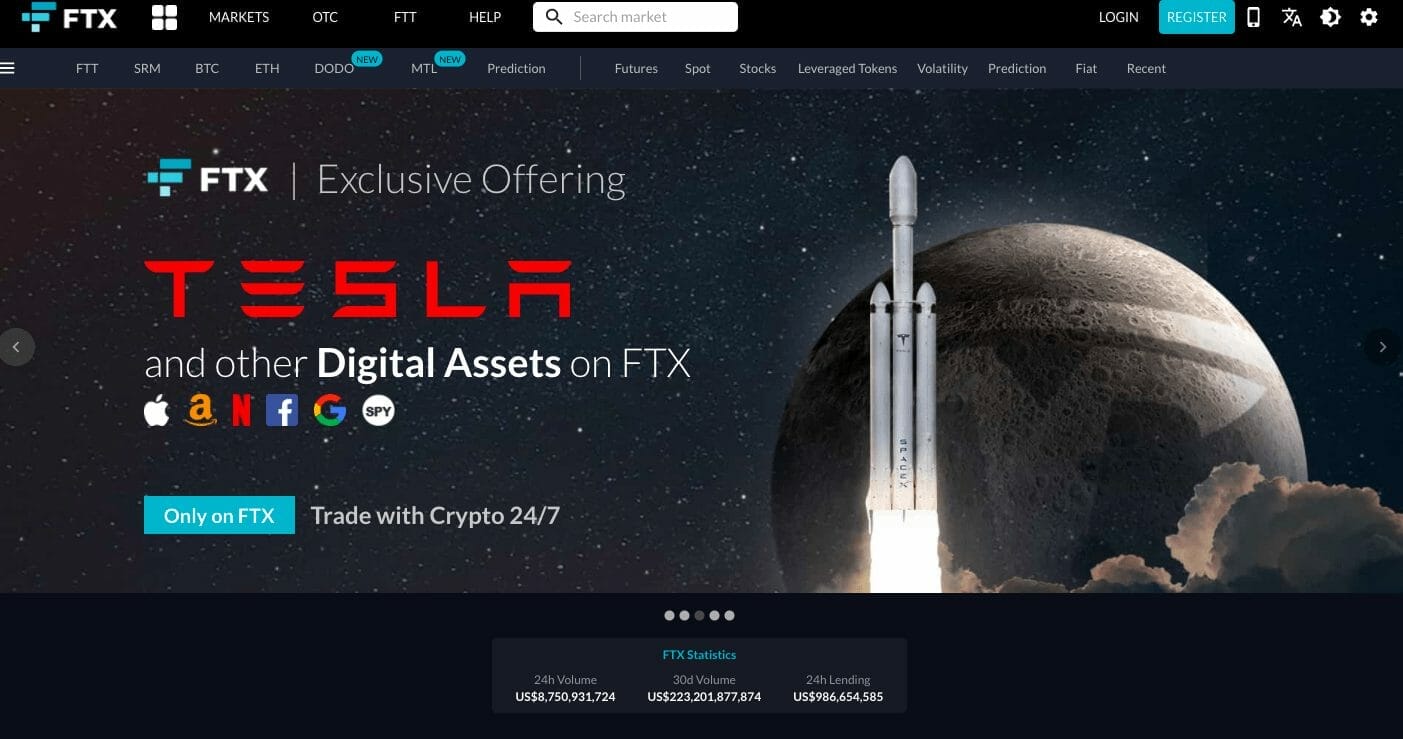The width and height of the screenshot is (1403, 739).
Task: Open the language translation icon
Action: pos(1291,17)
